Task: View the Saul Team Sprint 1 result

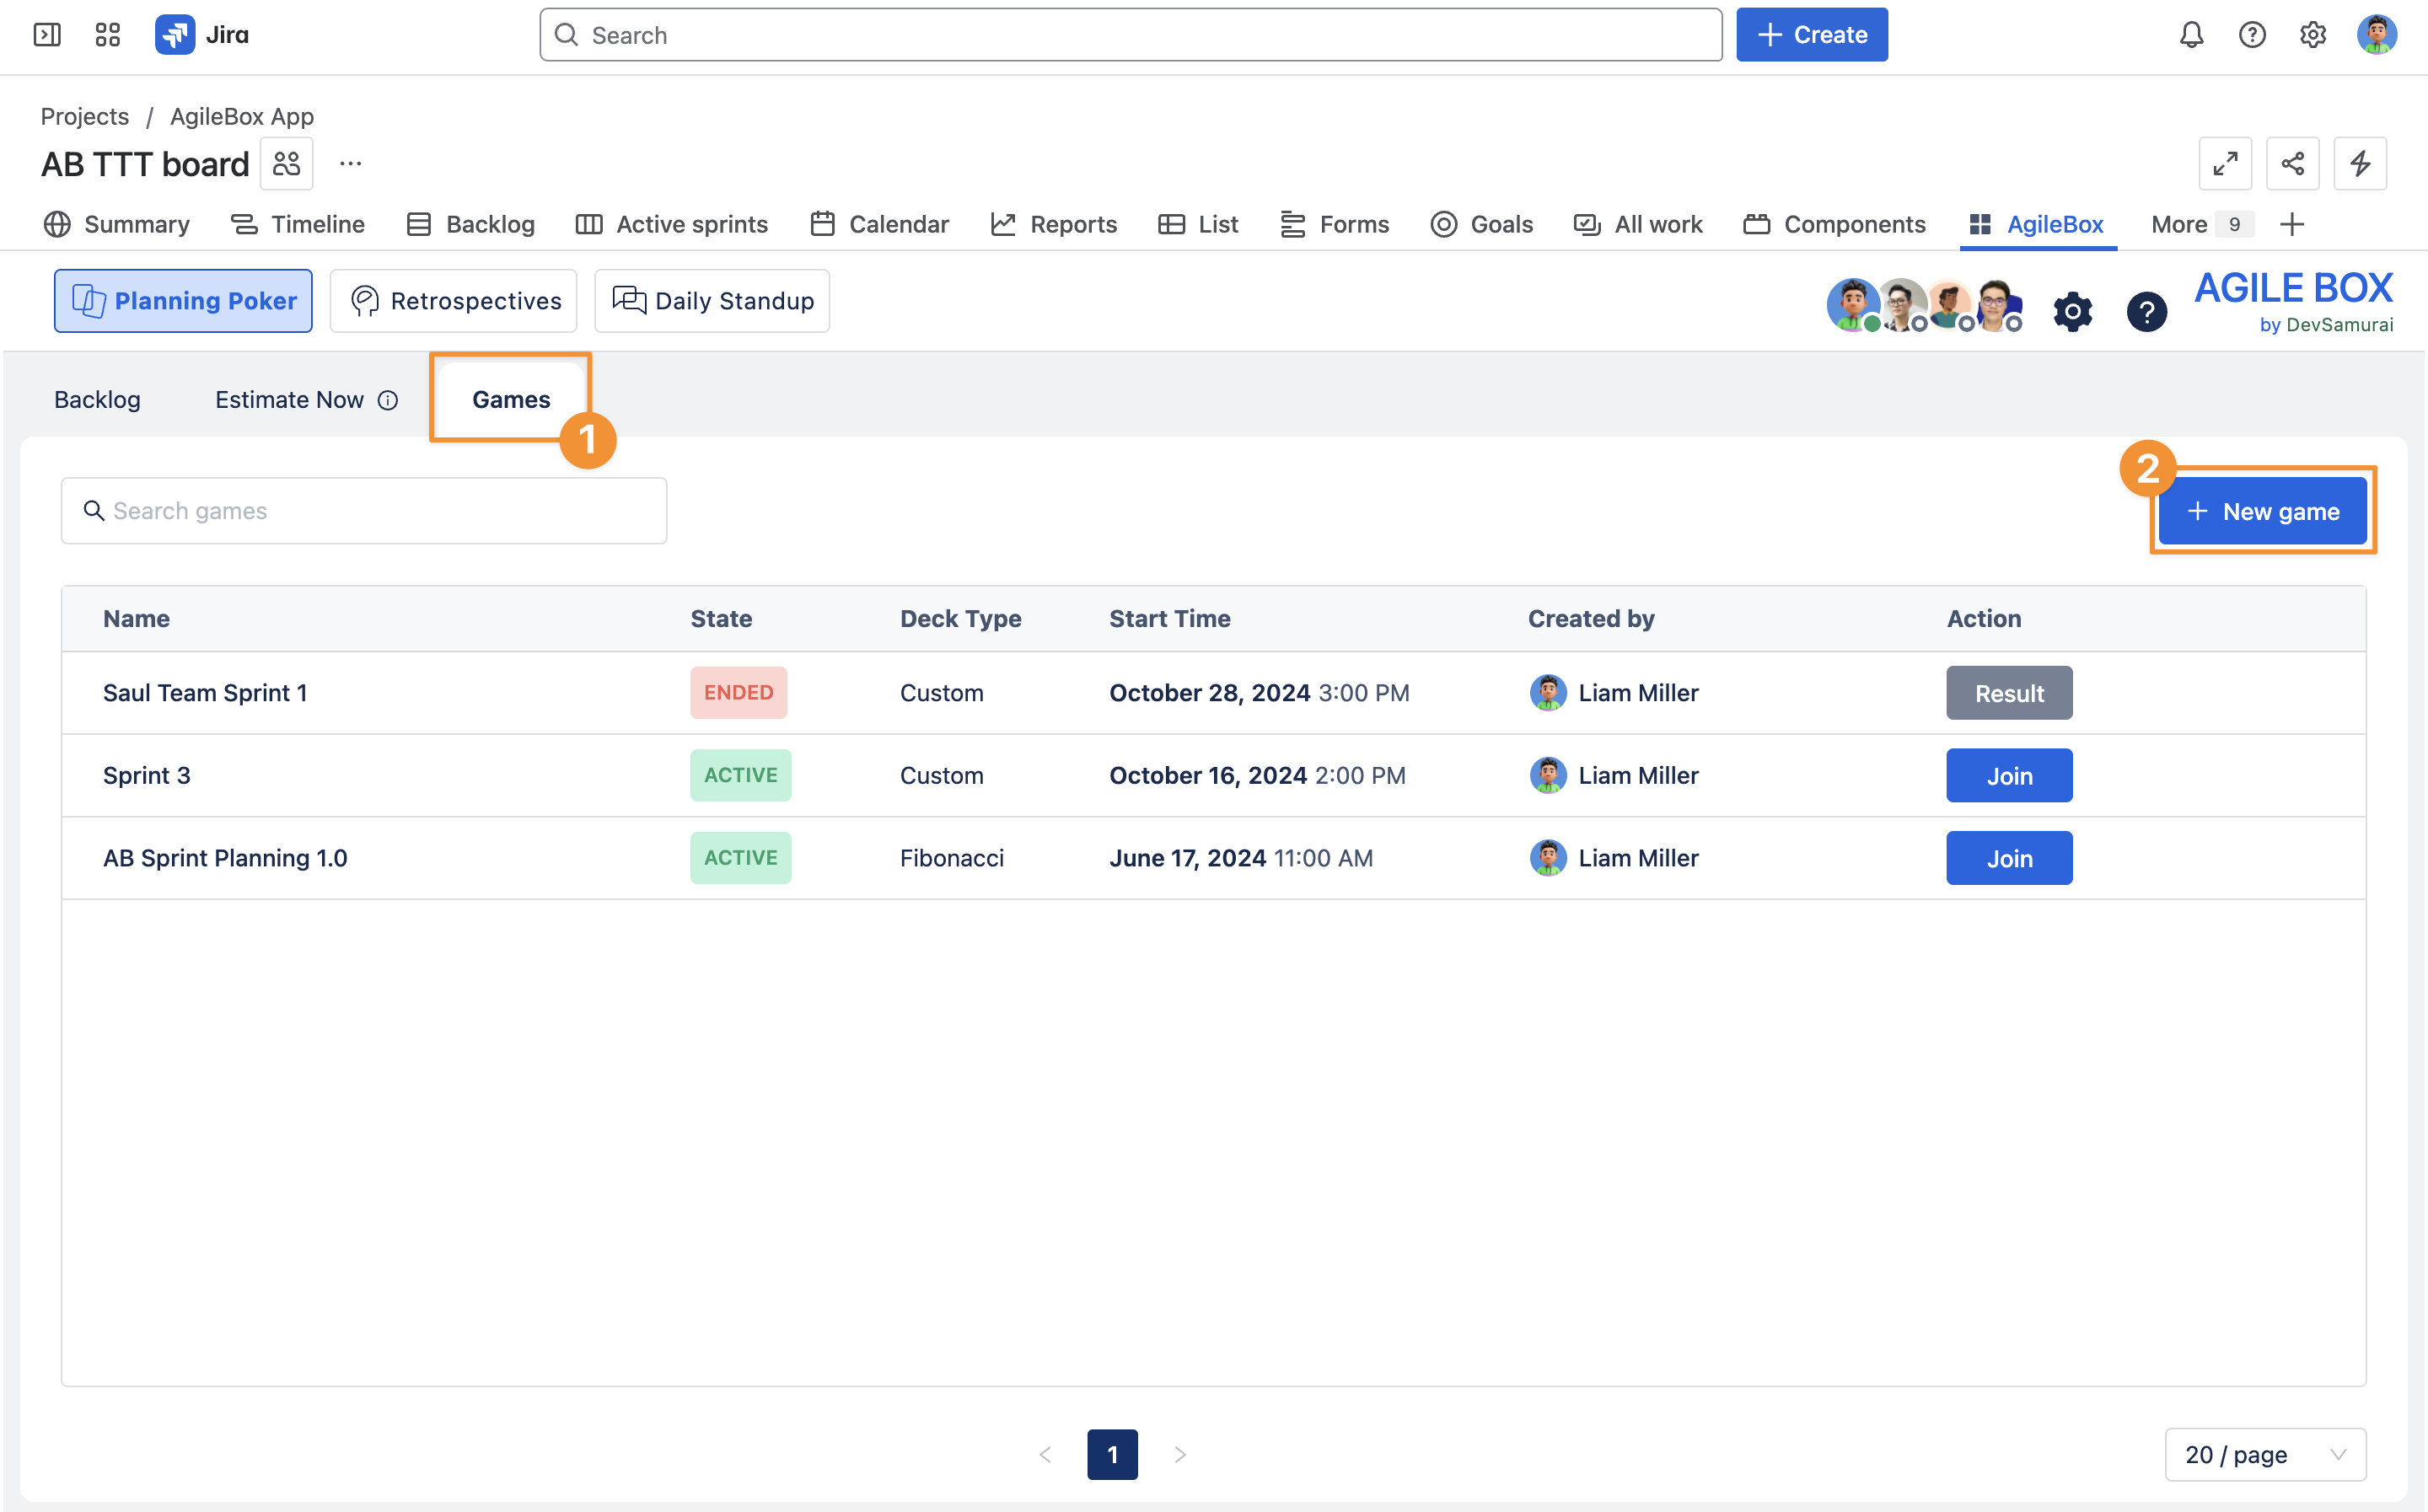Action: (2008, 693)
